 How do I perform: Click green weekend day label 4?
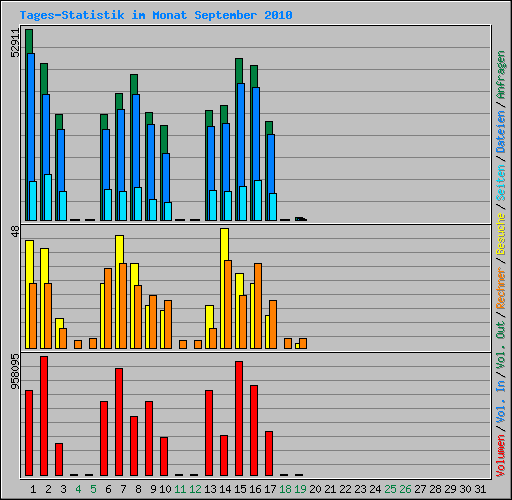(x=78, y=489)
